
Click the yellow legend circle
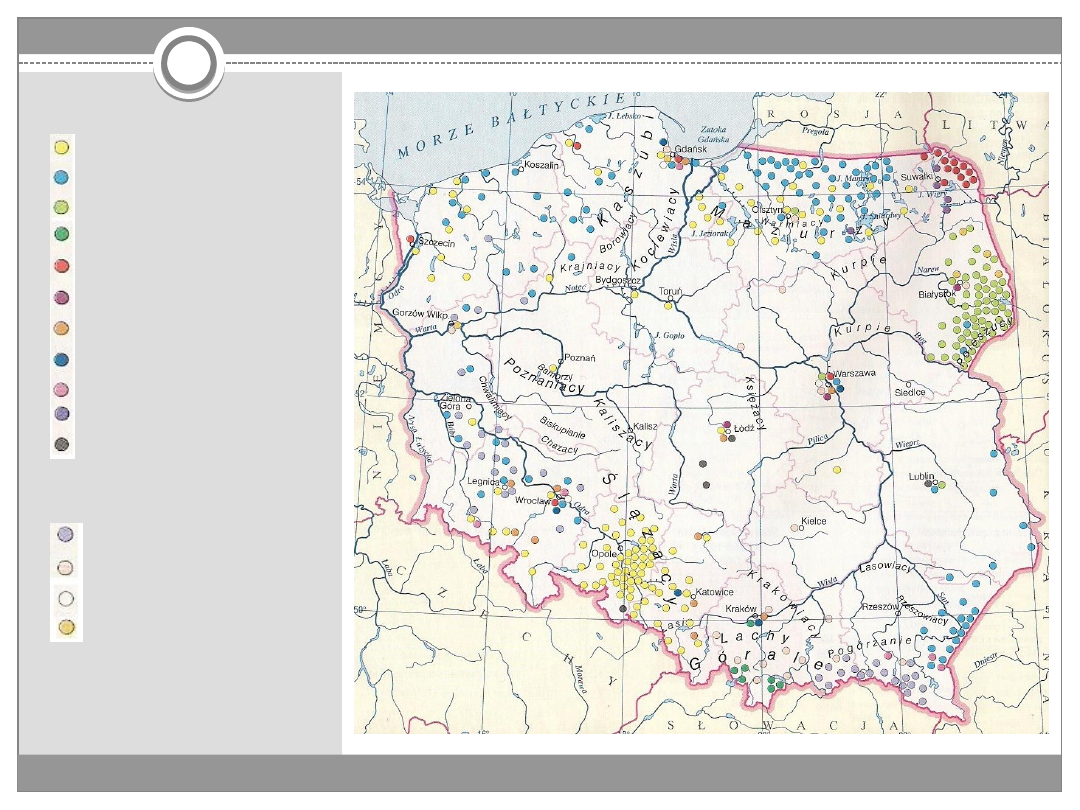(62, 147)
